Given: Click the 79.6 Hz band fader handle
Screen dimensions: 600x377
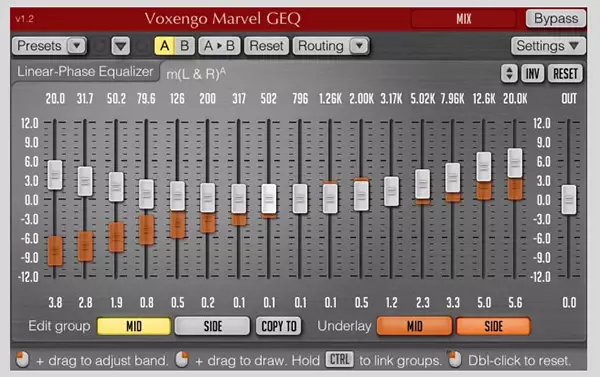Looking at the screenshot, I should [146, 194].
